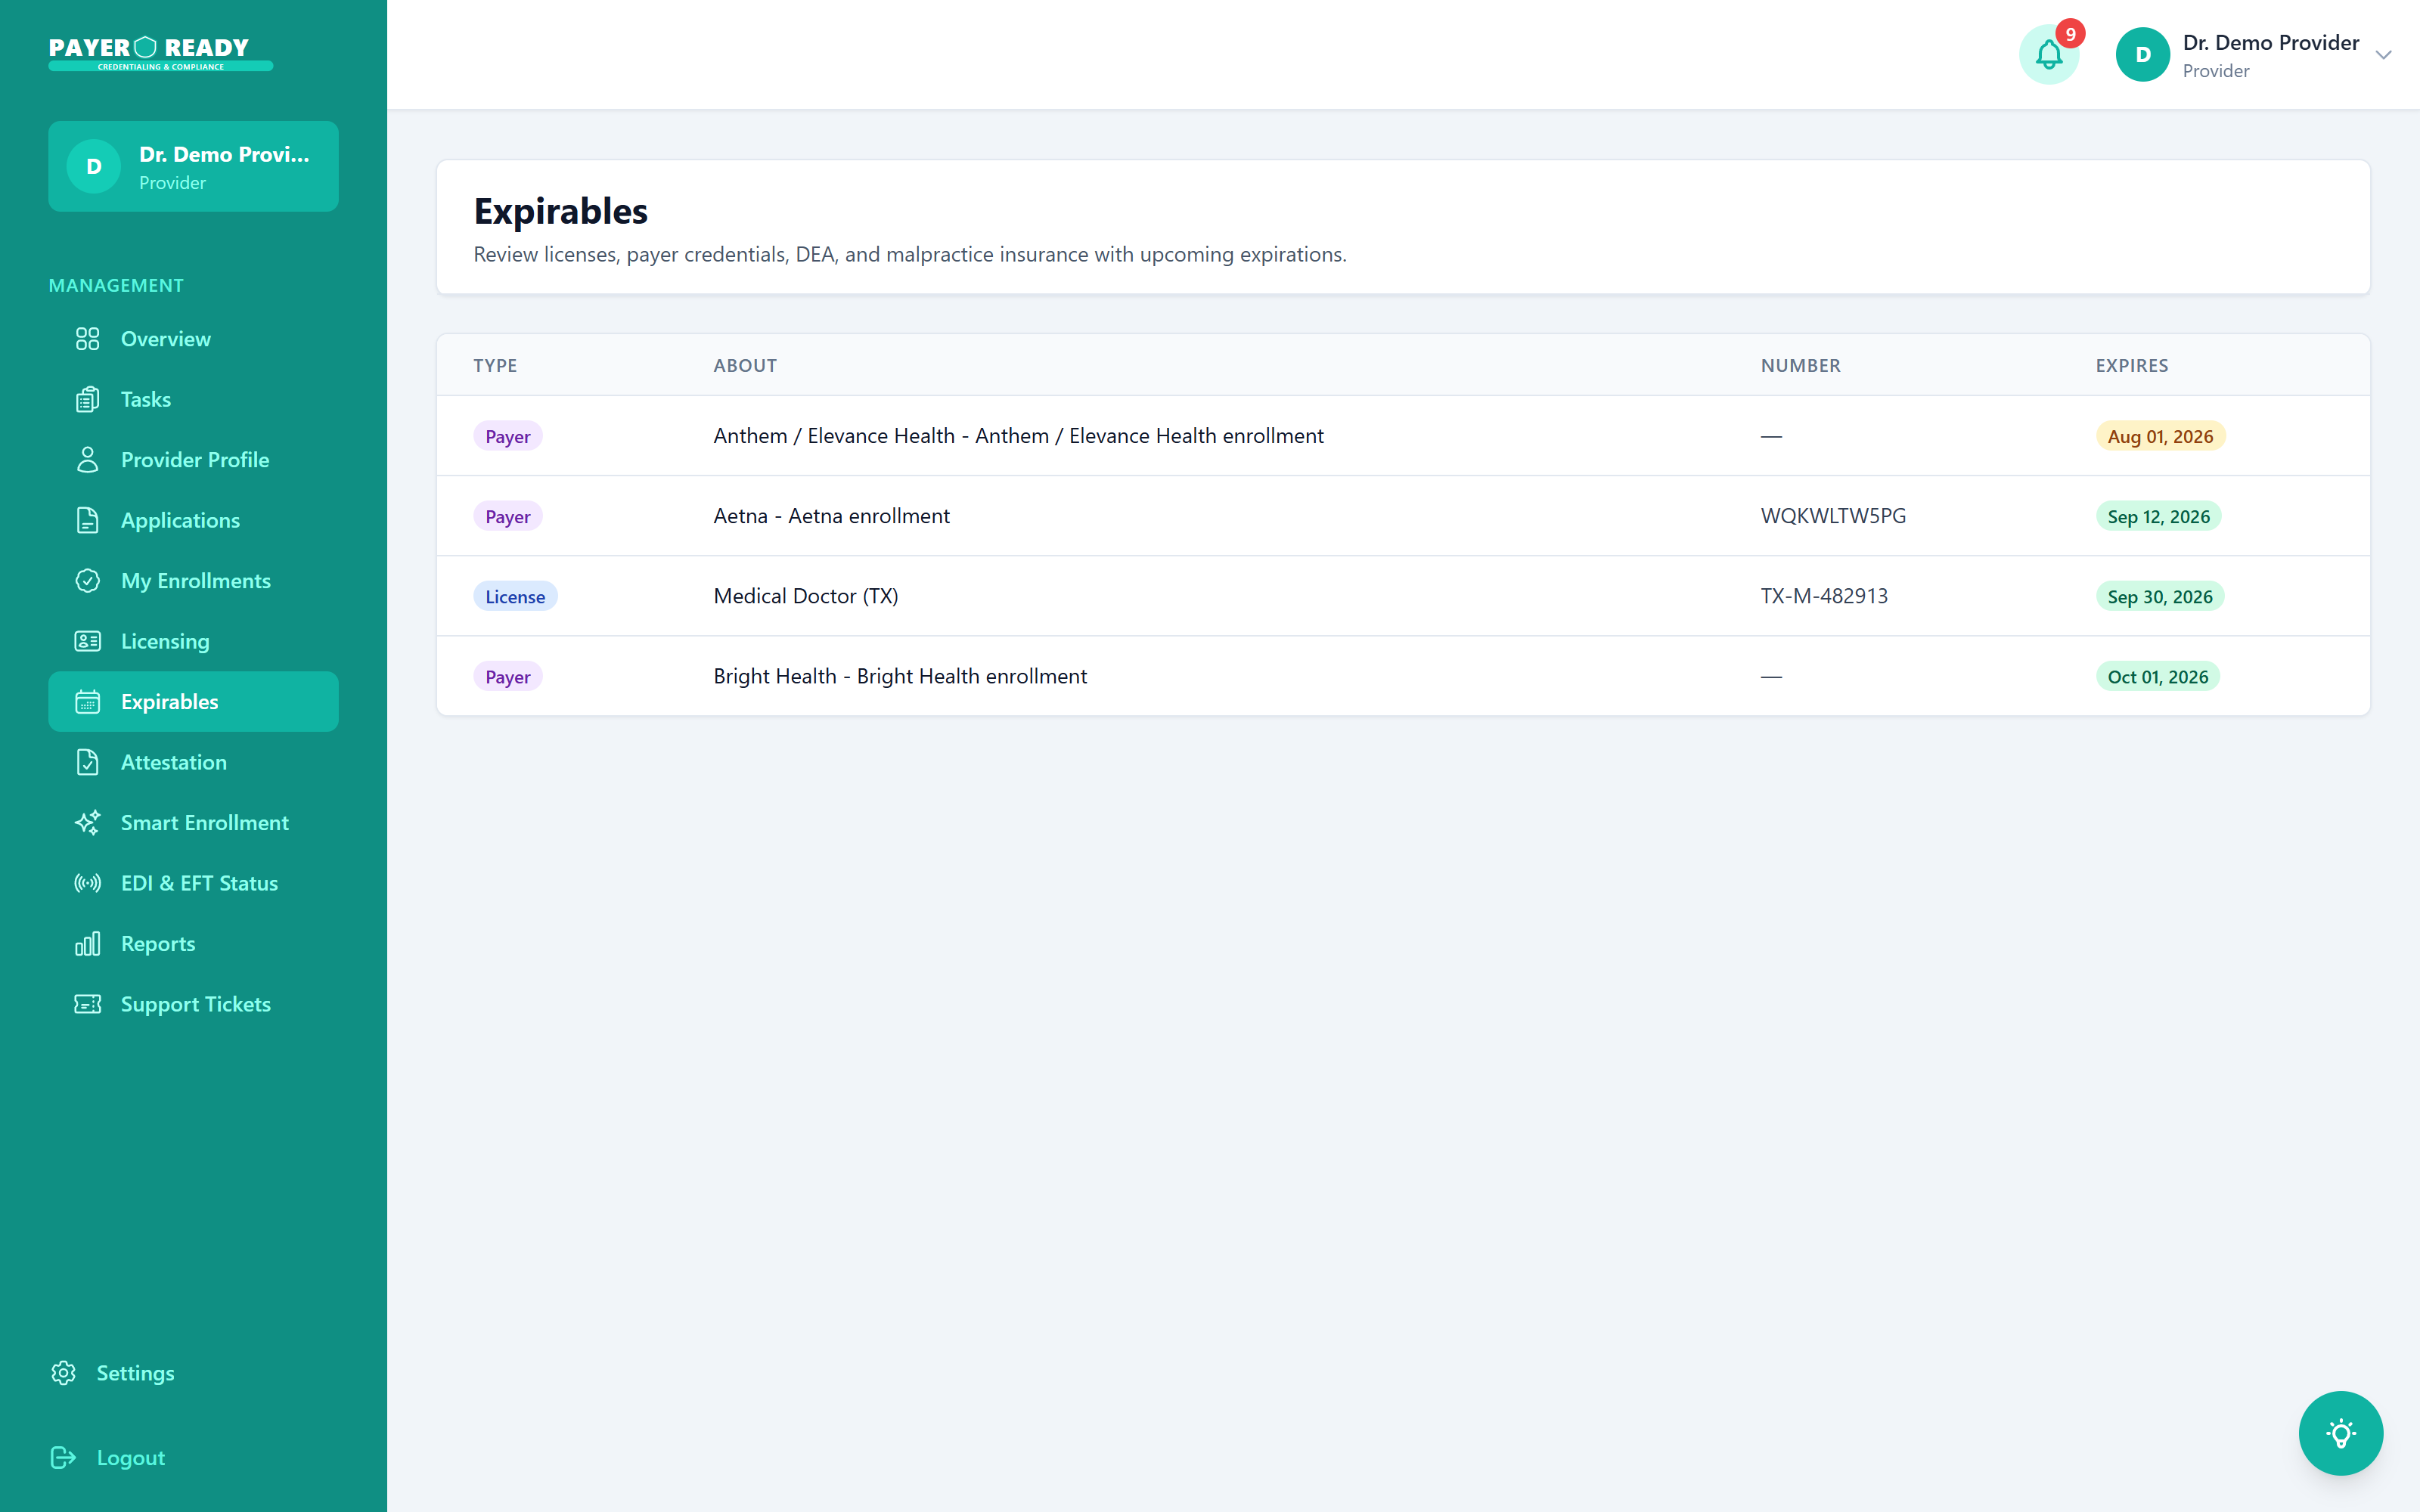
Task: Navigate to My Enrollments
Action: [193, 581]
